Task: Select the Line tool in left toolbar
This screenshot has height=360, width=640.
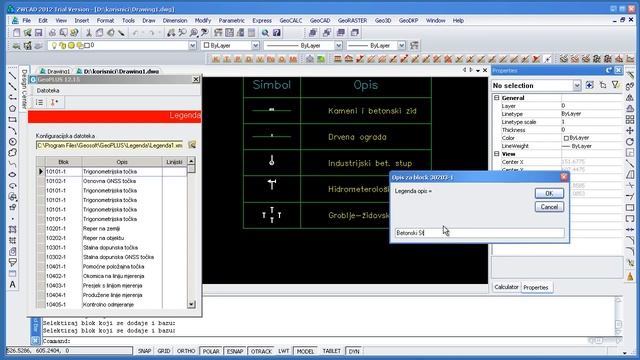Action: (13, 76)
